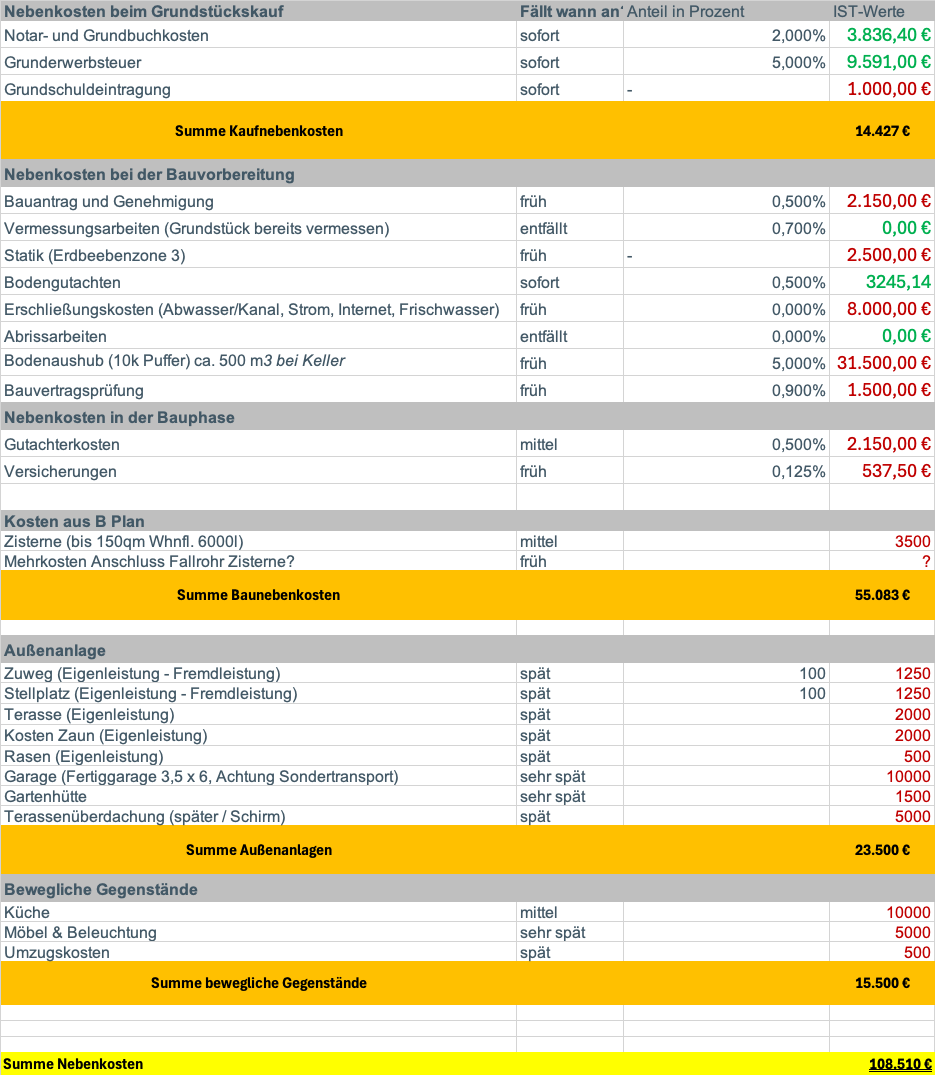935x1075 pixels.
Task: Select the Terassenüberdachung cost 5000
Action: click(912, 816)
